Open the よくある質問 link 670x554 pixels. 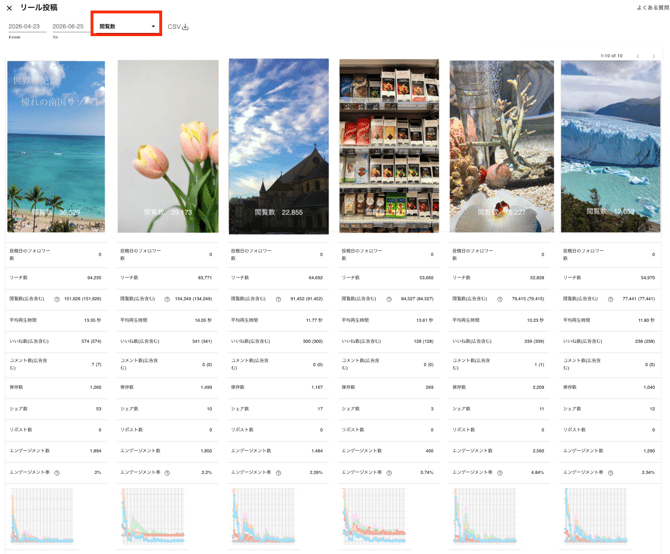point(652,8)
